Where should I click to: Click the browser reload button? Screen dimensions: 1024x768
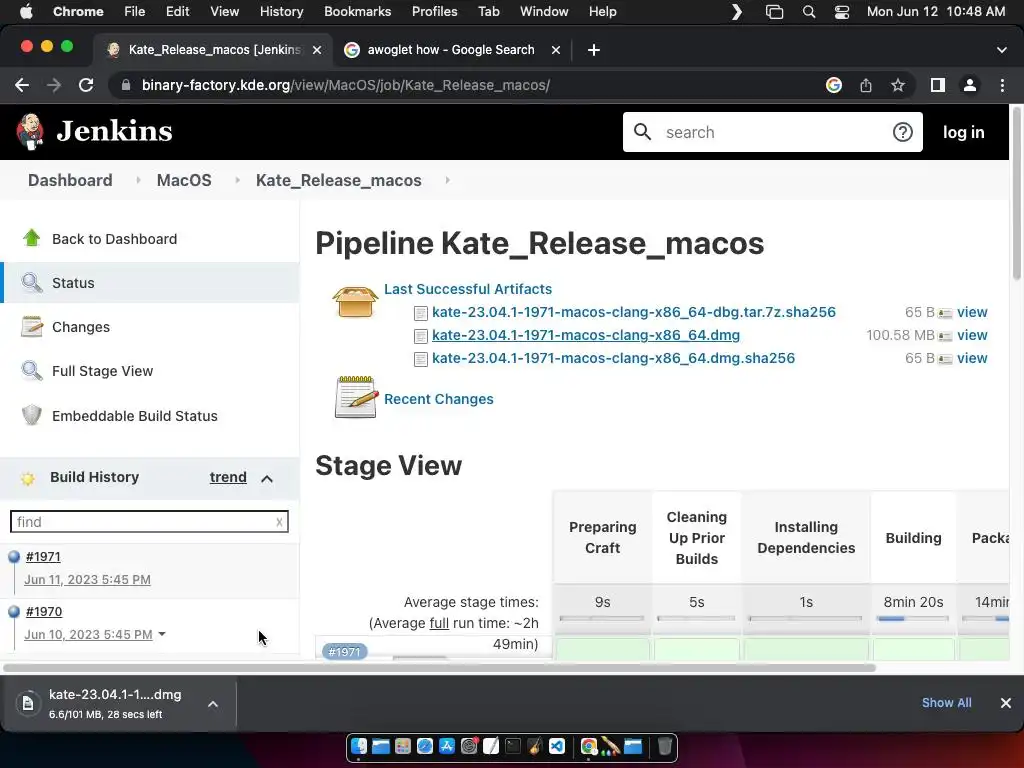tap(86, 85)
